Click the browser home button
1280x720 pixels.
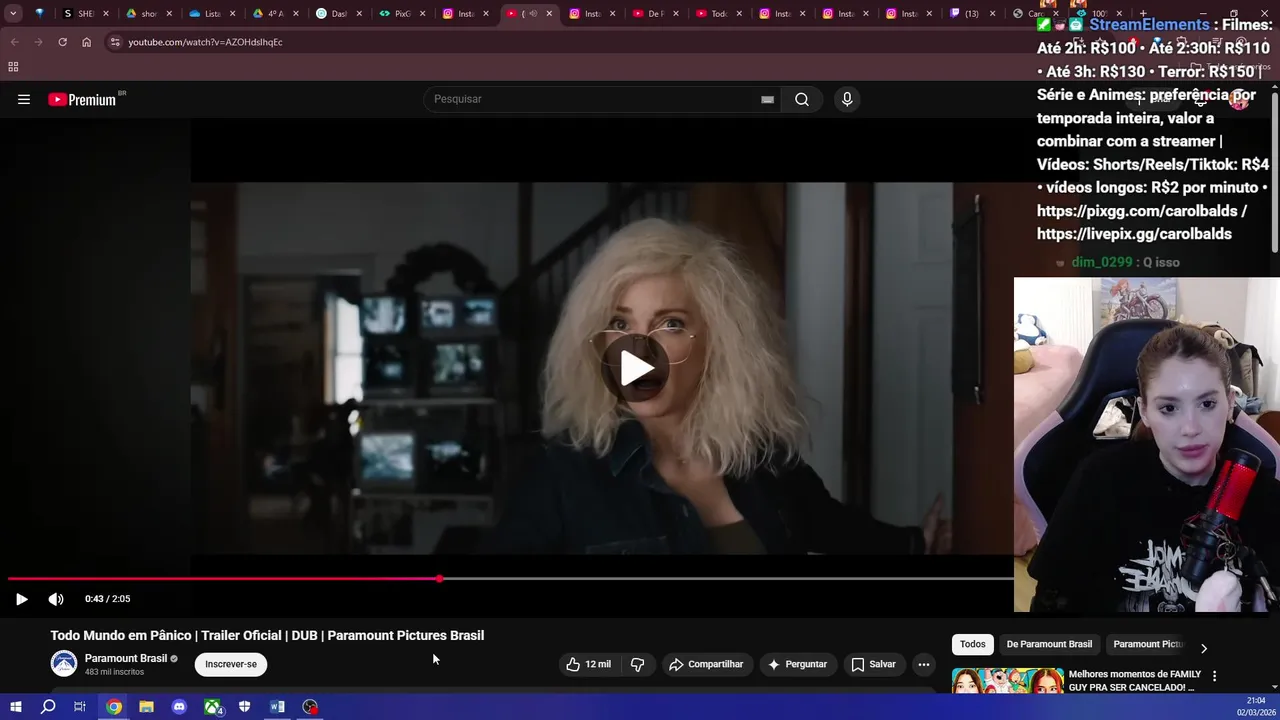point(86,42)
